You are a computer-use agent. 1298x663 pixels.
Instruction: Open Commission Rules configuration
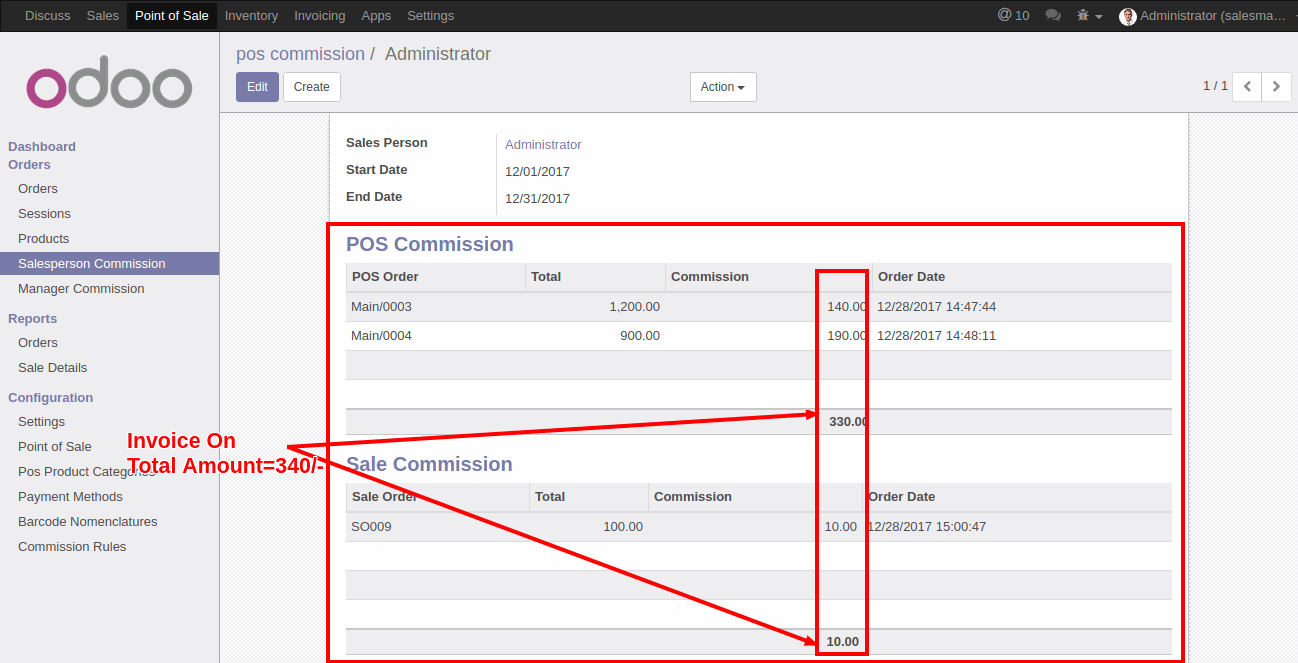pyautogui.click(x=72, y=547)
